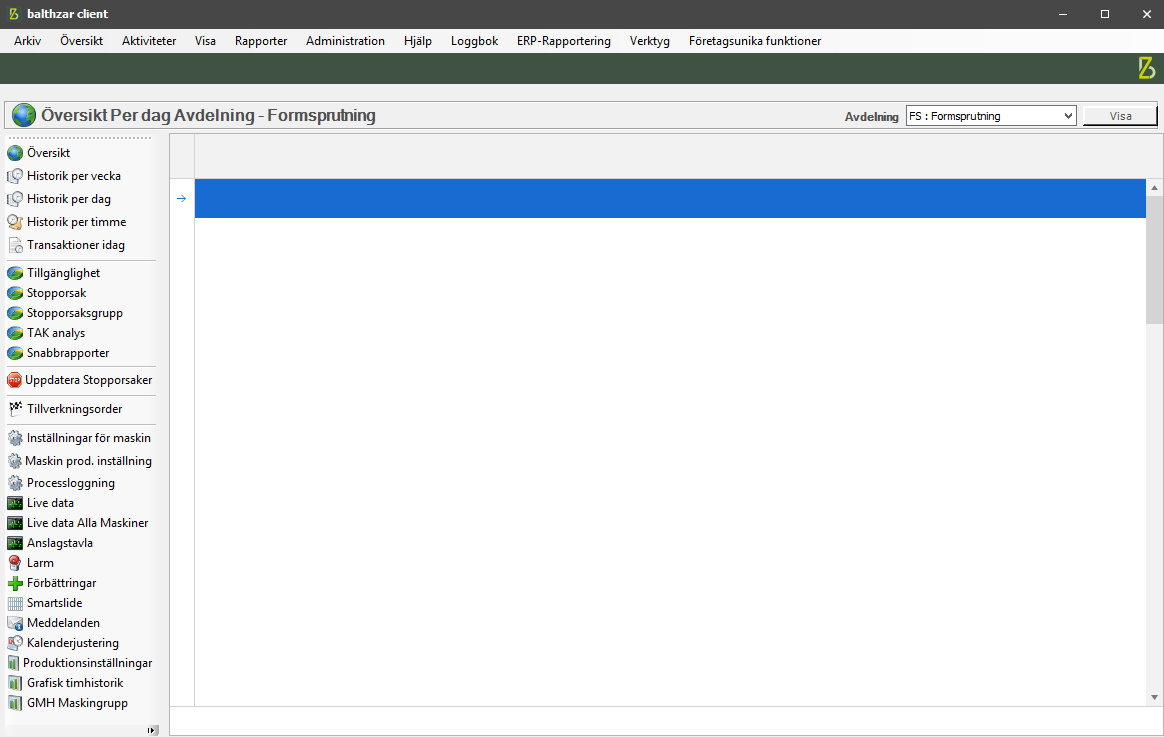Click the vertical scrollbar thumb in the grid
The image size is (1164, 737).
click(x=1154, y=260)
